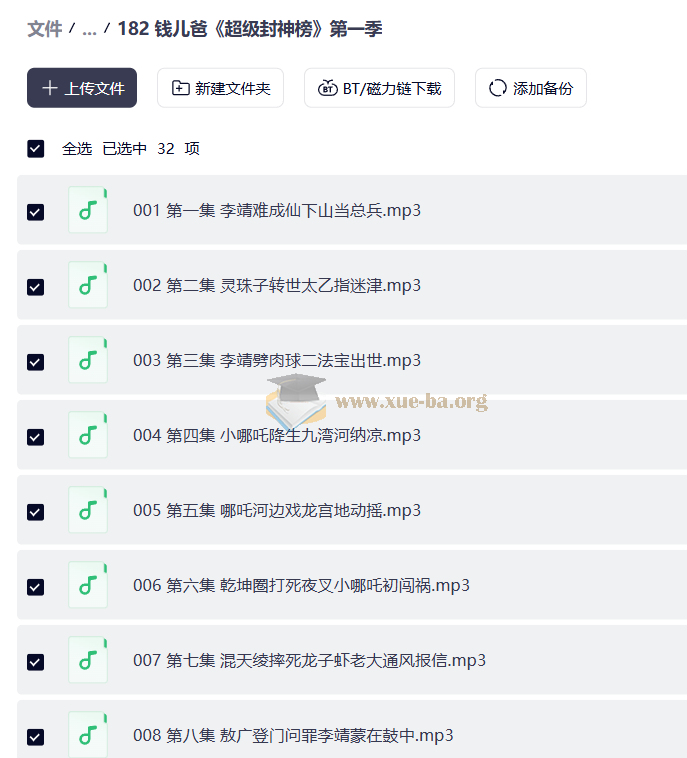Click the BT magnet download icon
The height and width of the screenshot is (758, 687).
pos(327,88)
